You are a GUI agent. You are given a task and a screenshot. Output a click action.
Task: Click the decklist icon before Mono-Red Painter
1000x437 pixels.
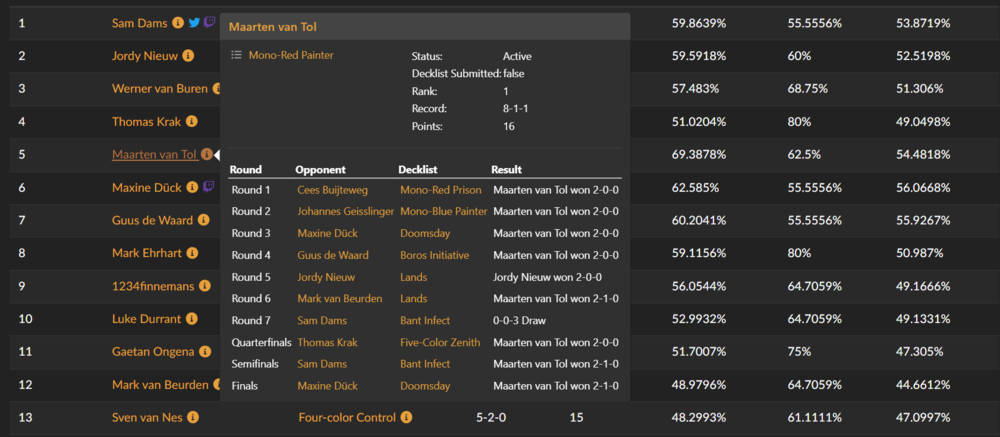pos(236,55)
